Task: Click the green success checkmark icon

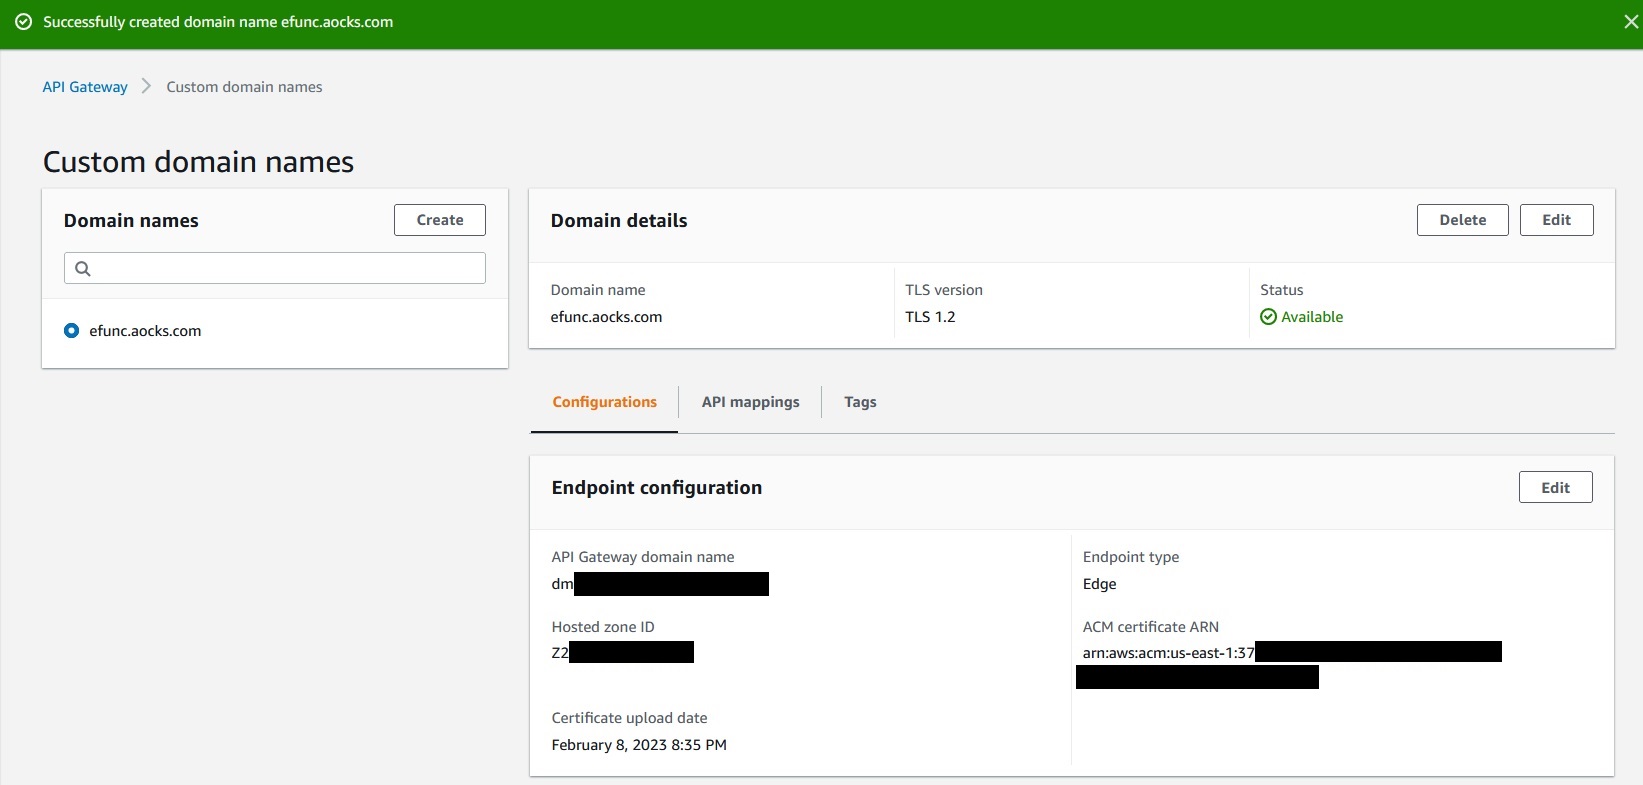Action: (x=23, y=22)
